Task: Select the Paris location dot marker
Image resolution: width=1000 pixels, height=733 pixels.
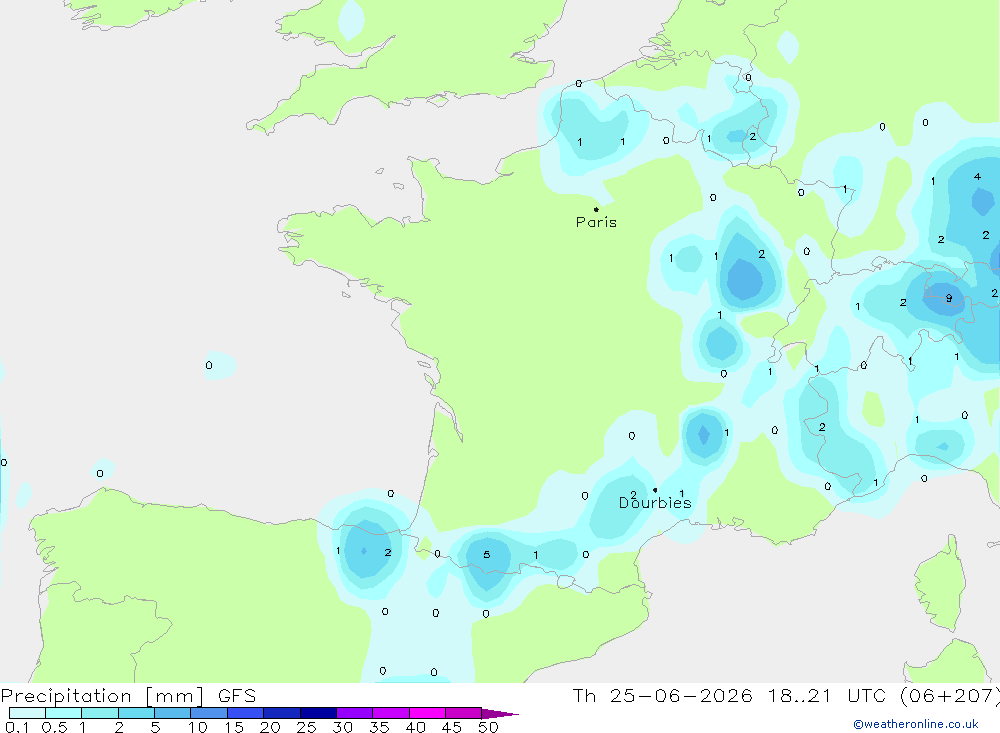Action: [x=596, y=209]
